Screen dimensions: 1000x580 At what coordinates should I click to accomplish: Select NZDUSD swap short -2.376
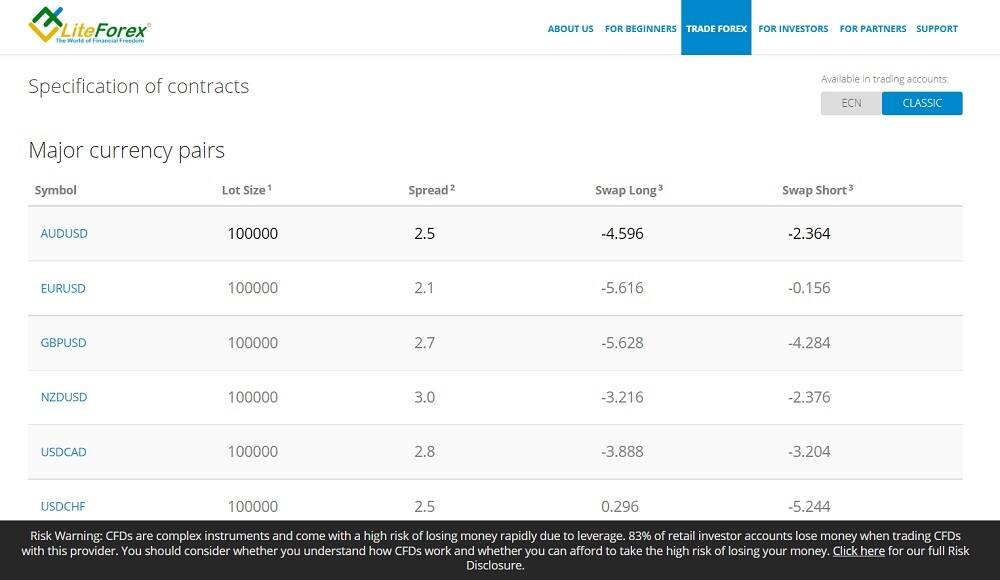[809, 397]
